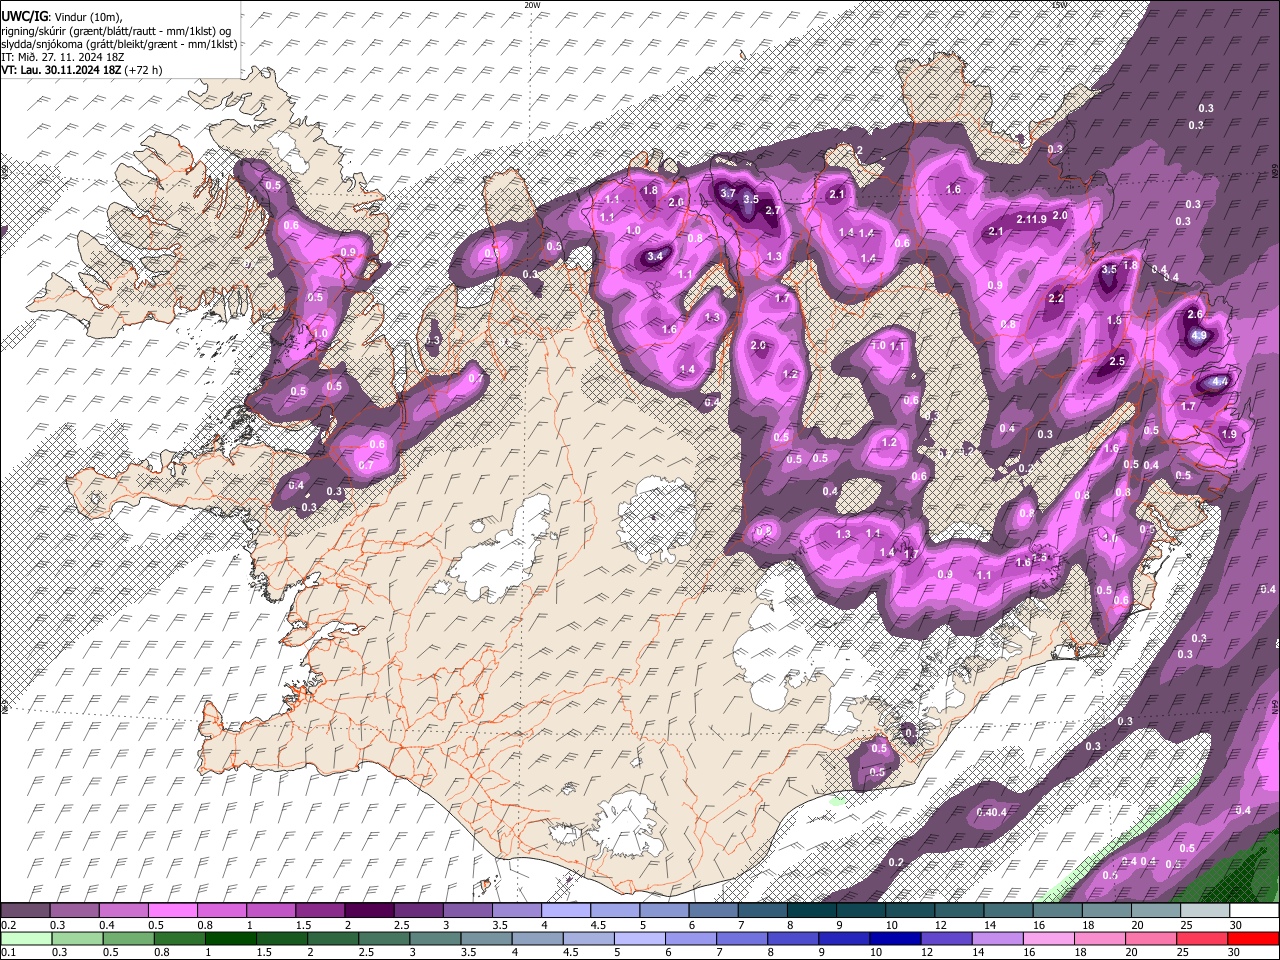
Task: Select the bright red swatch labeled 30, lower legend row
Action: (1253, 938)
